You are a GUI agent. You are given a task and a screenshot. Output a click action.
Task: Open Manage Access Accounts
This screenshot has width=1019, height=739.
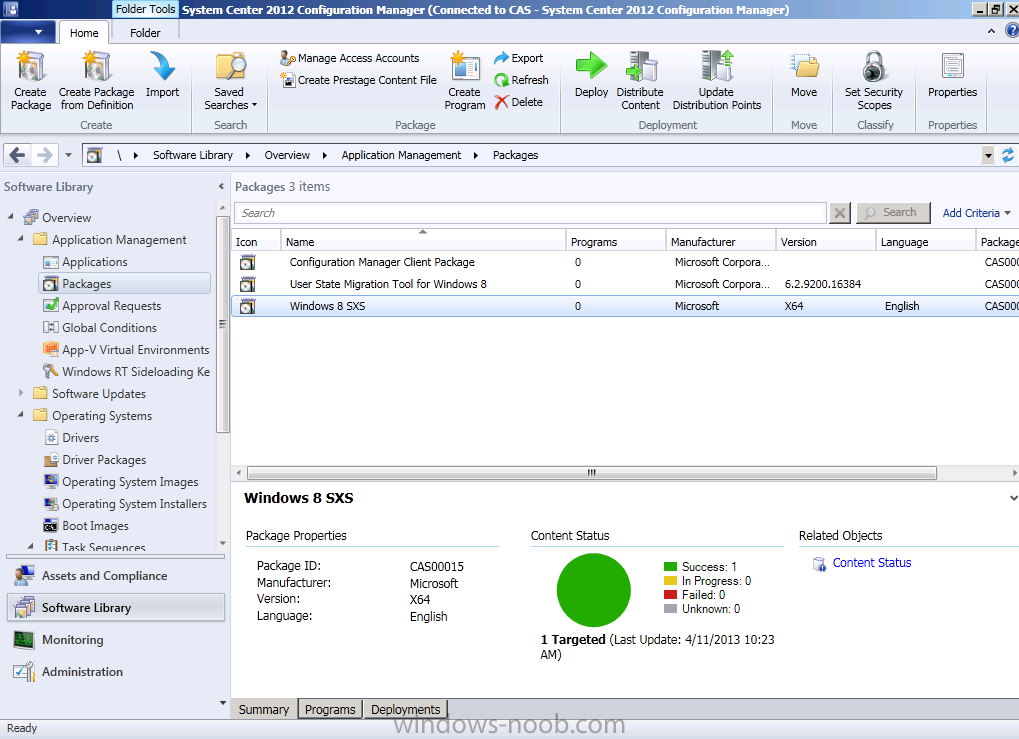(350, 58)
